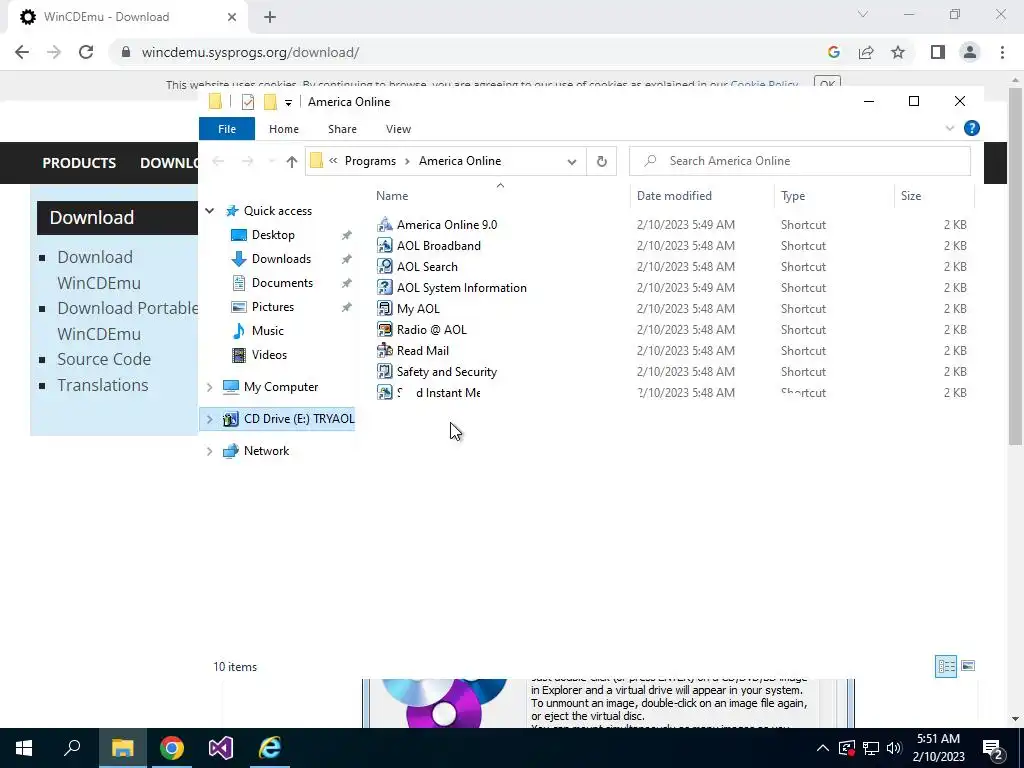Switch to details view icon
Image resolution: width=1024 pixels, height=768 pixels.
point(946,666)
